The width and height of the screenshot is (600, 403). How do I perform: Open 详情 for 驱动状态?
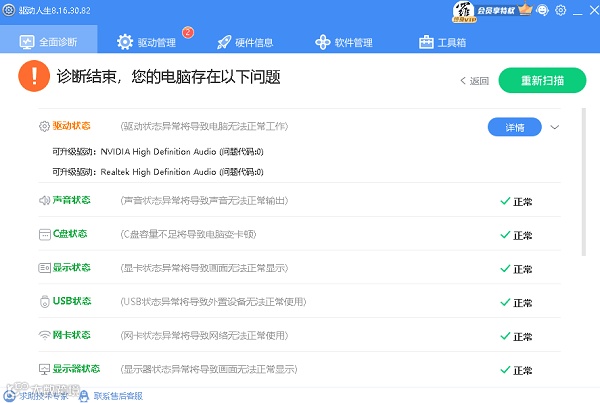[x=515, y=127]
